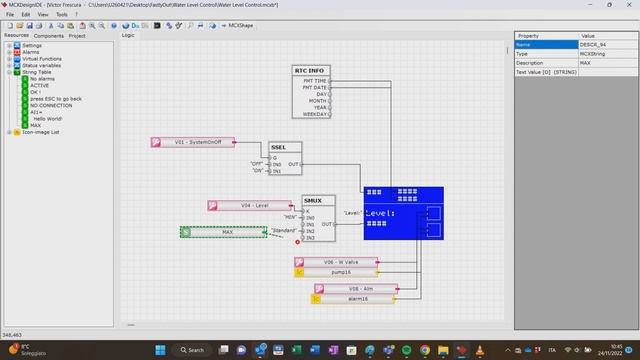
Task: Select the alarm16 icon block
Action: [353, 299]
